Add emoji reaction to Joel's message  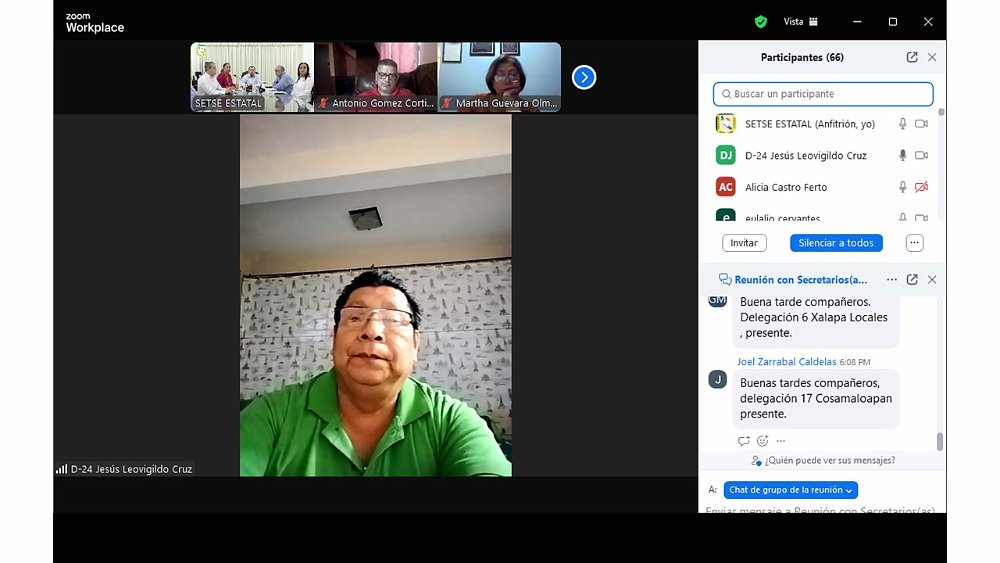762,441
